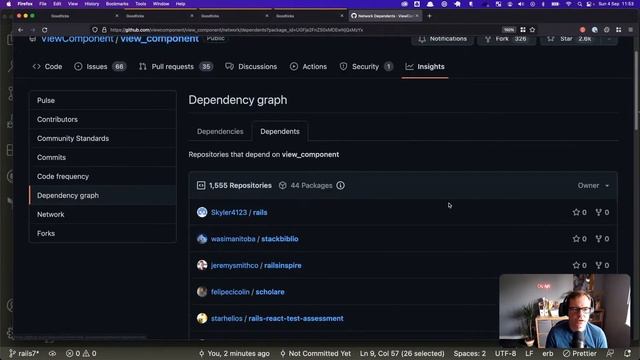Click the Notifications button
The width and height of the screenshot is (640, 360).
442,39
